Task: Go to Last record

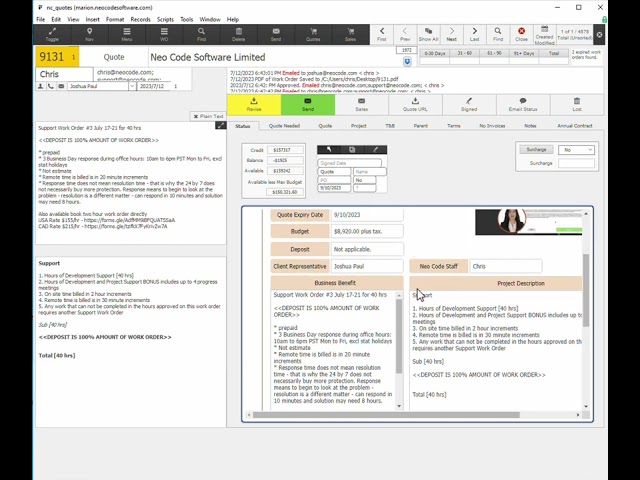Action: (475, 34)
